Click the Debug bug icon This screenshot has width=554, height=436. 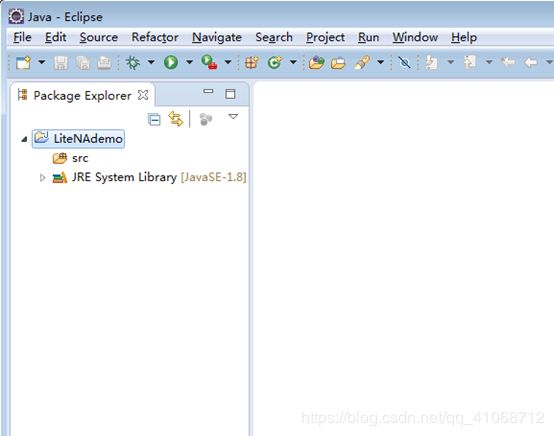pos(133,63)
